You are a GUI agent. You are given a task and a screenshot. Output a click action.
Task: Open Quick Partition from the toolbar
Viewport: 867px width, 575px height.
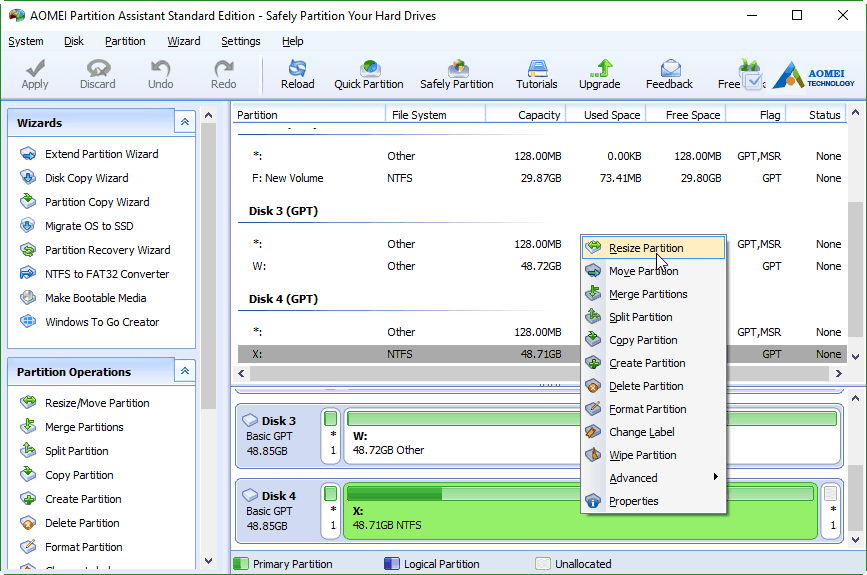click(x=369, y=74)
